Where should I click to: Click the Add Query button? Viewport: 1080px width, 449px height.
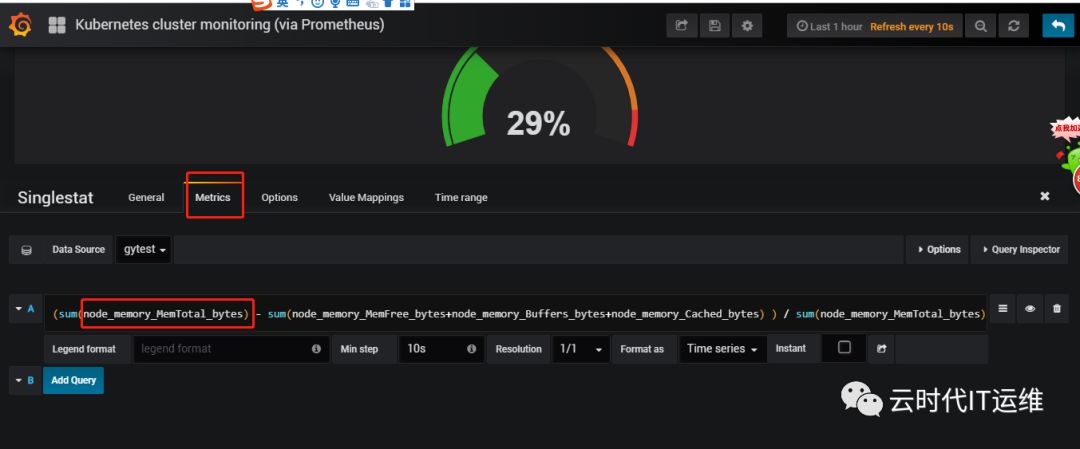point(73,380)
